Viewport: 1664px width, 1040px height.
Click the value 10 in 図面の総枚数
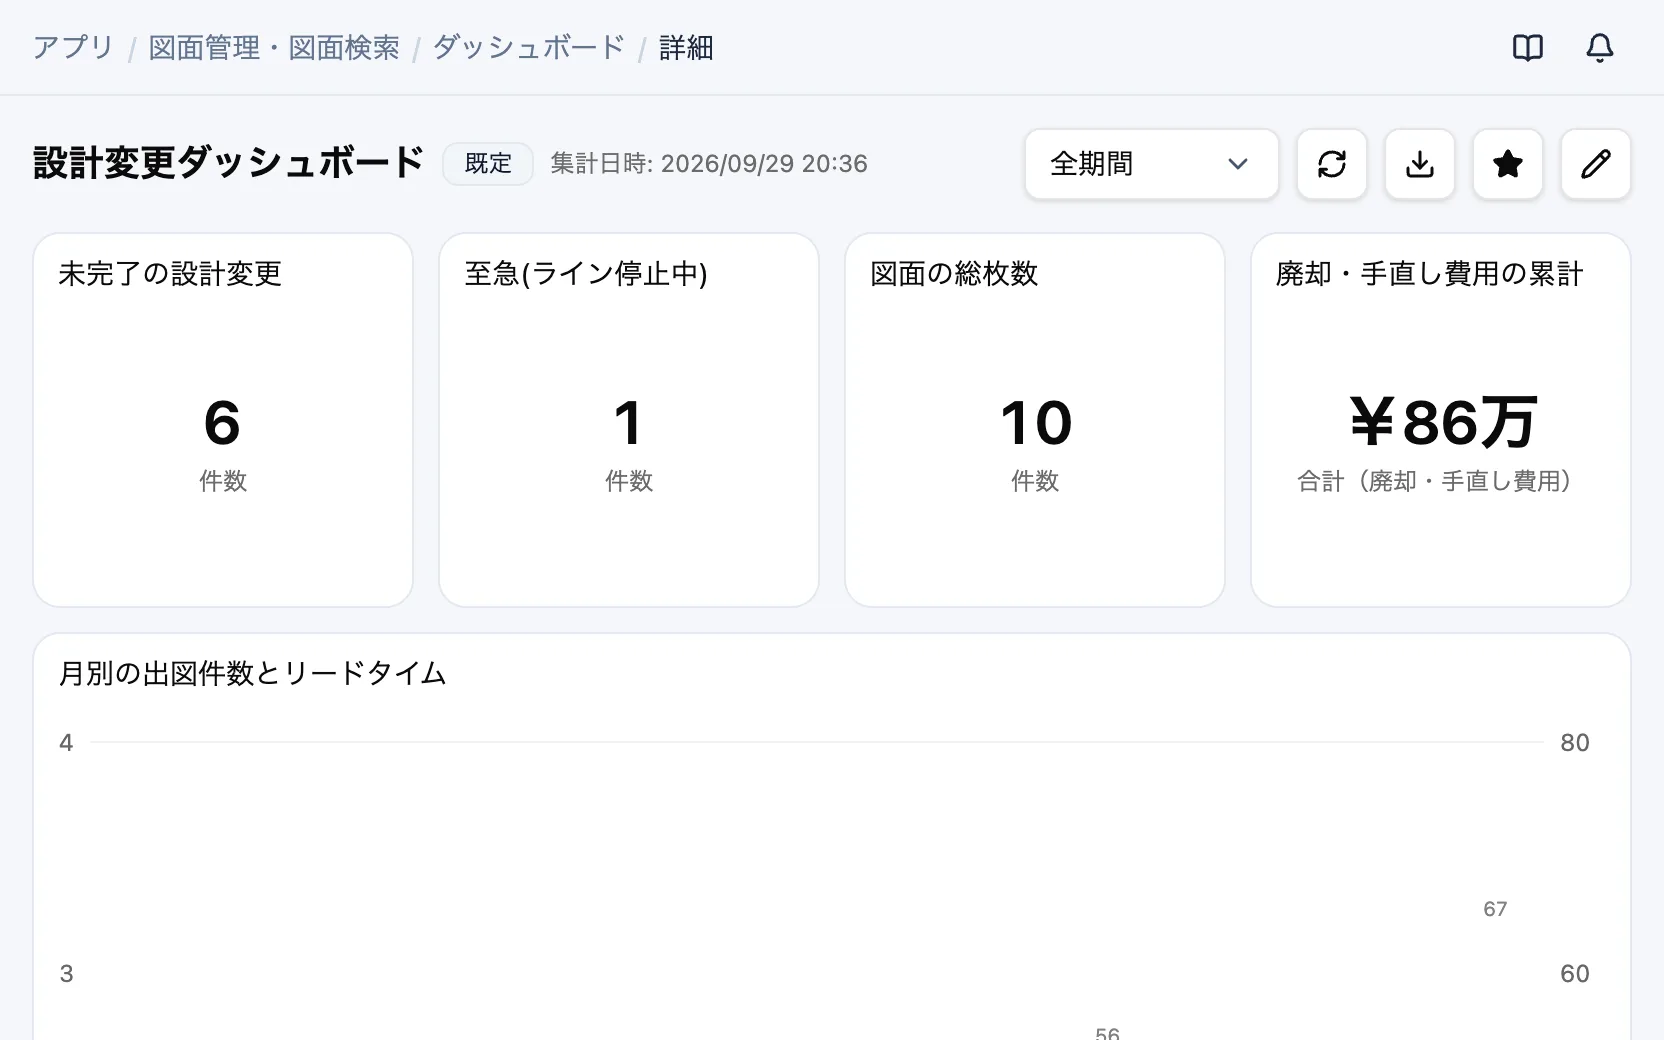(1035, 423)
